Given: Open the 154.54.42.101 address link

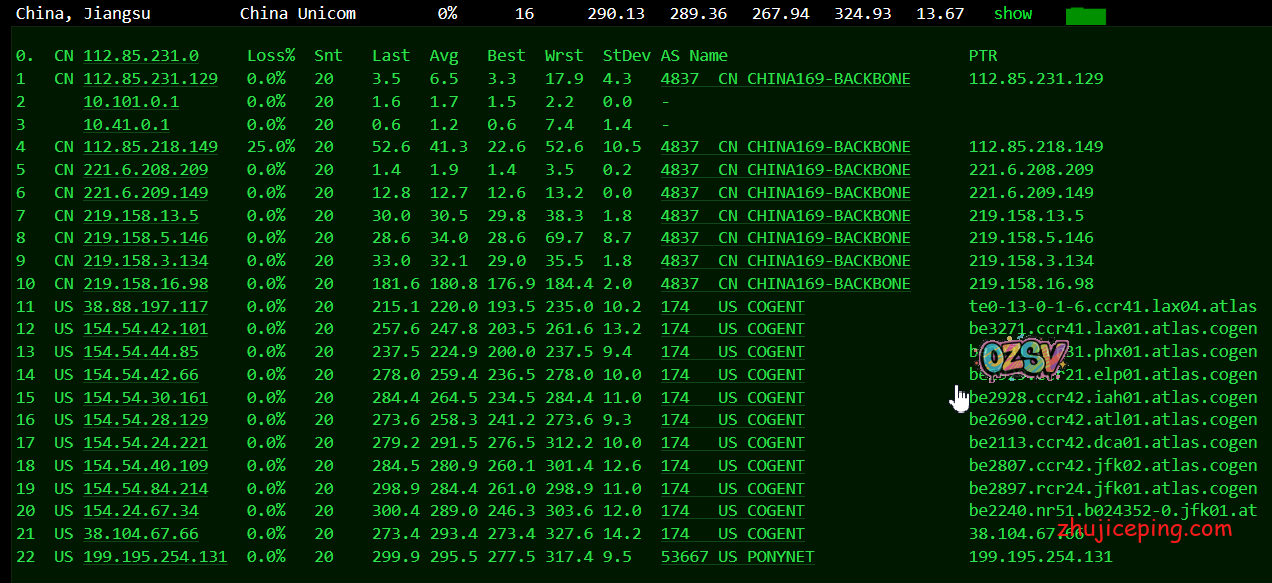Looking at the screenshot, I should [x=145, y=329].
